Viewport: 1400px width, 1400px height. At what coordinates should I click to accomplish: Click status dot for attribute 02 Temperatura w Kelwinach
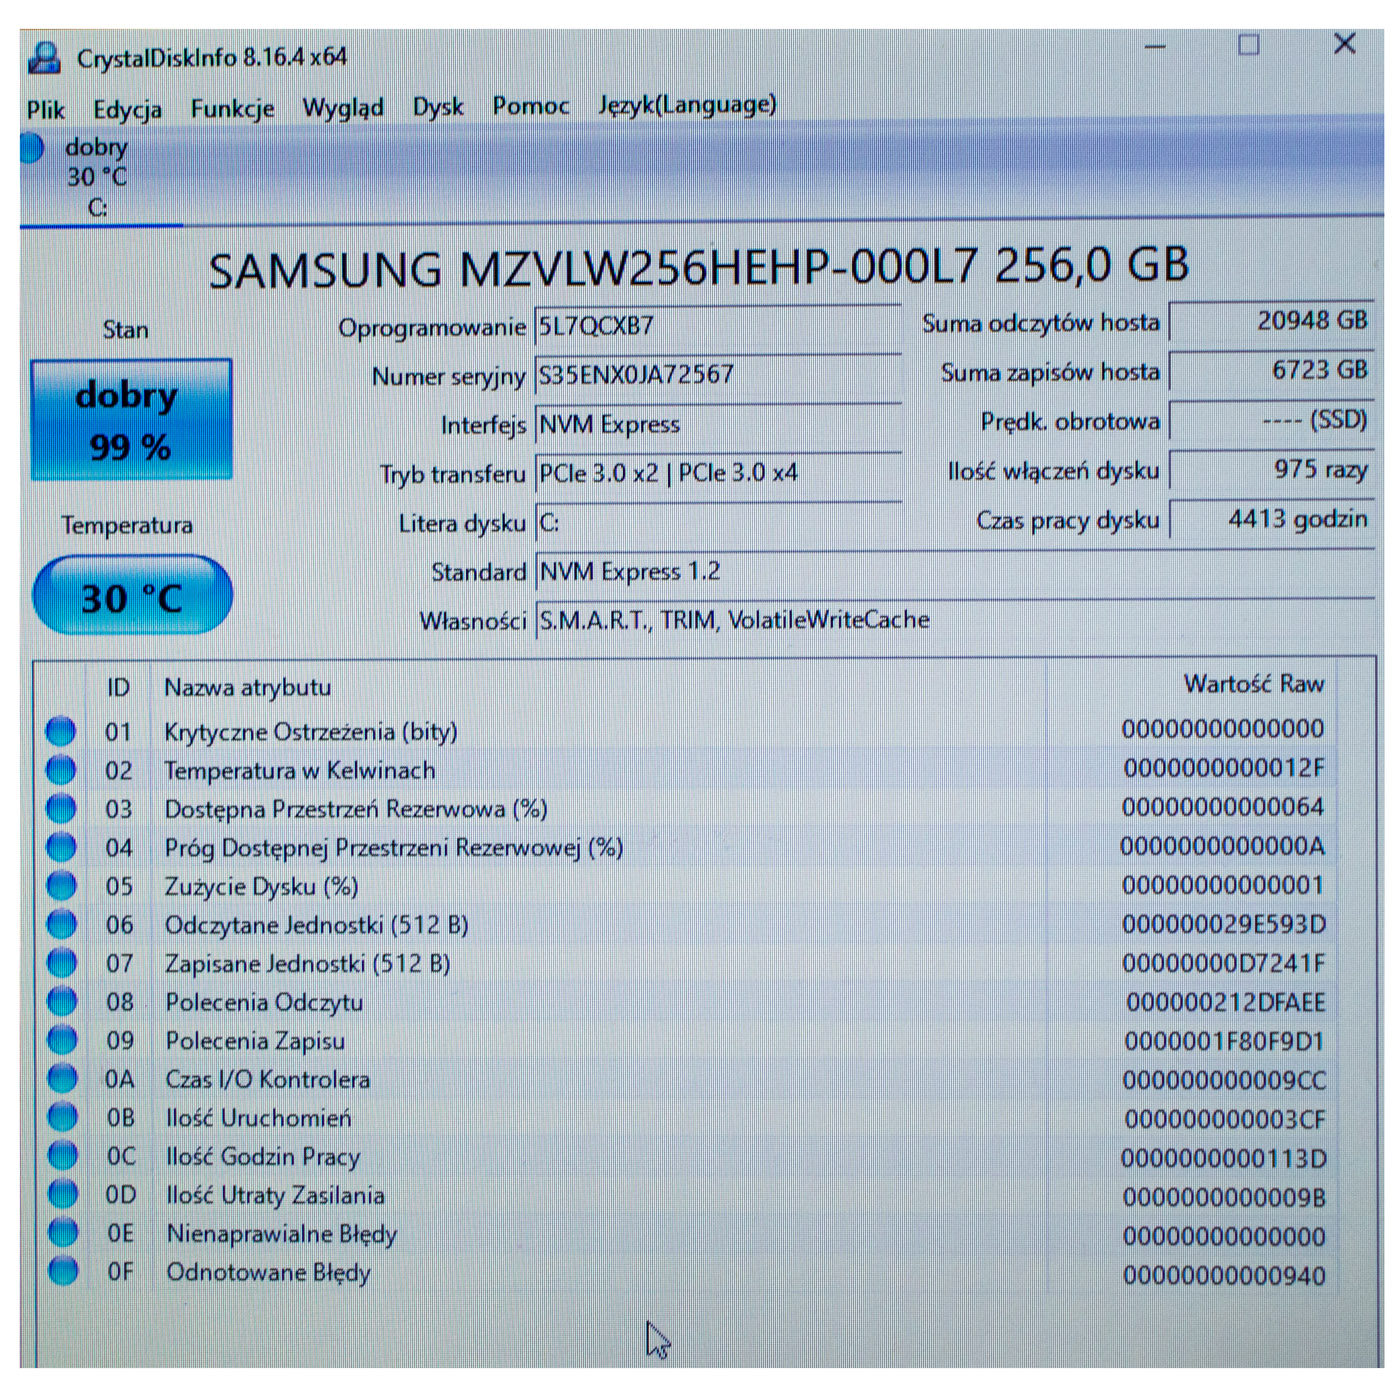(61, 770)
